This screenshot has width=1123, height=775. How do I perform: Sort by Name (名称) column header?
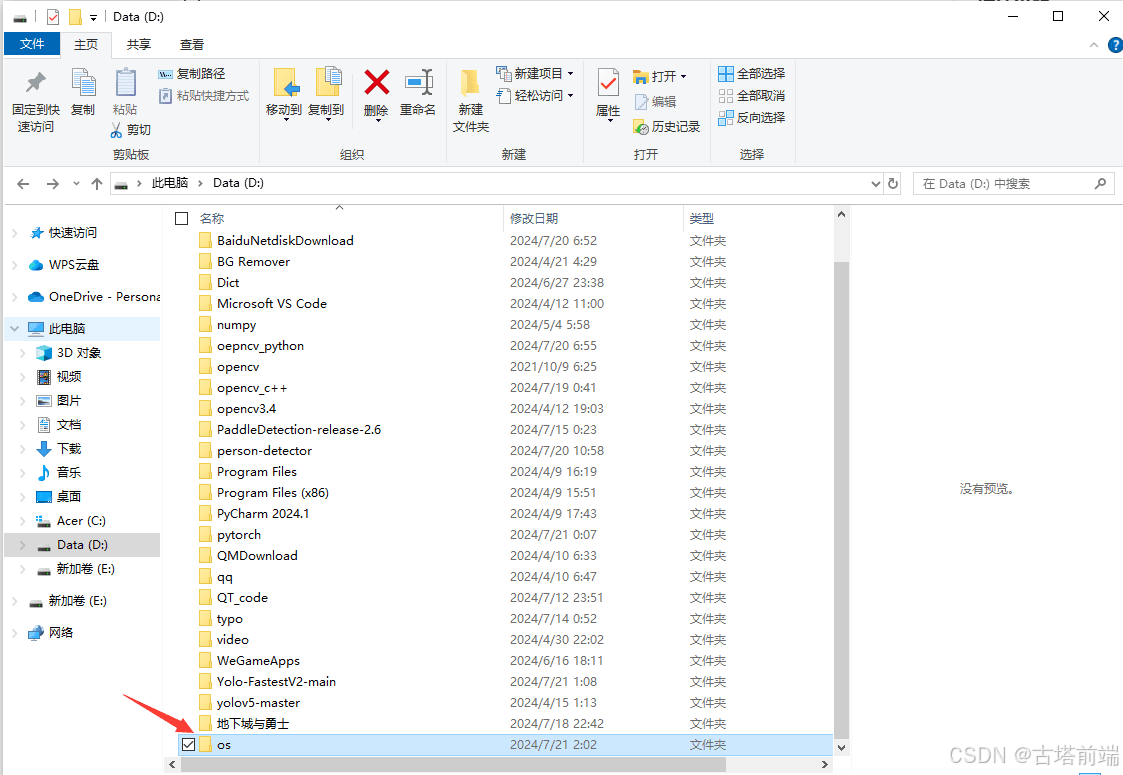[212, 218]
